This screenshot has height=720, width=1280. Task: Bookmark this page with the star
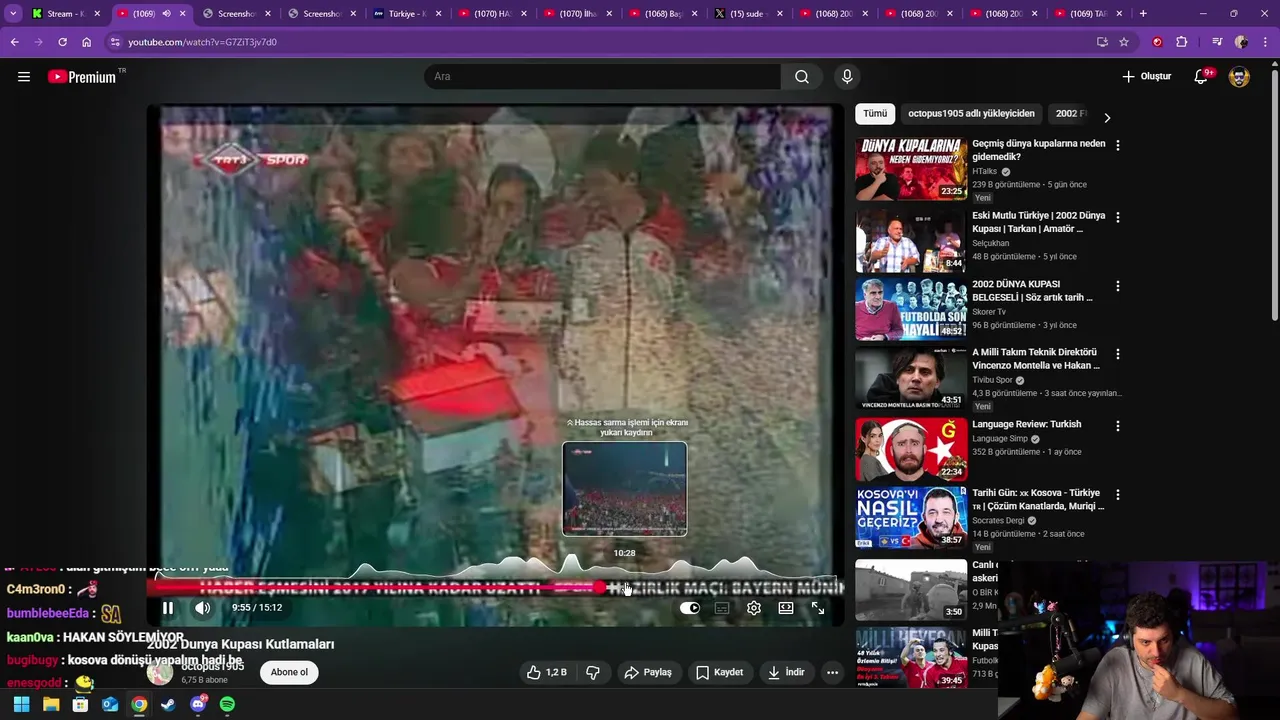(x=1124, y=42)
